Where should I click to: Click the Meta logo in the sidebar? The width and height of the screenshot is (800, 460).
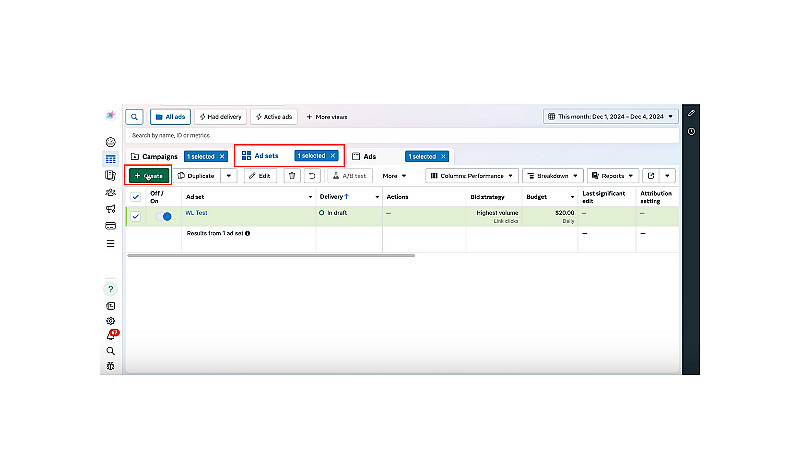tap(111, 115)
